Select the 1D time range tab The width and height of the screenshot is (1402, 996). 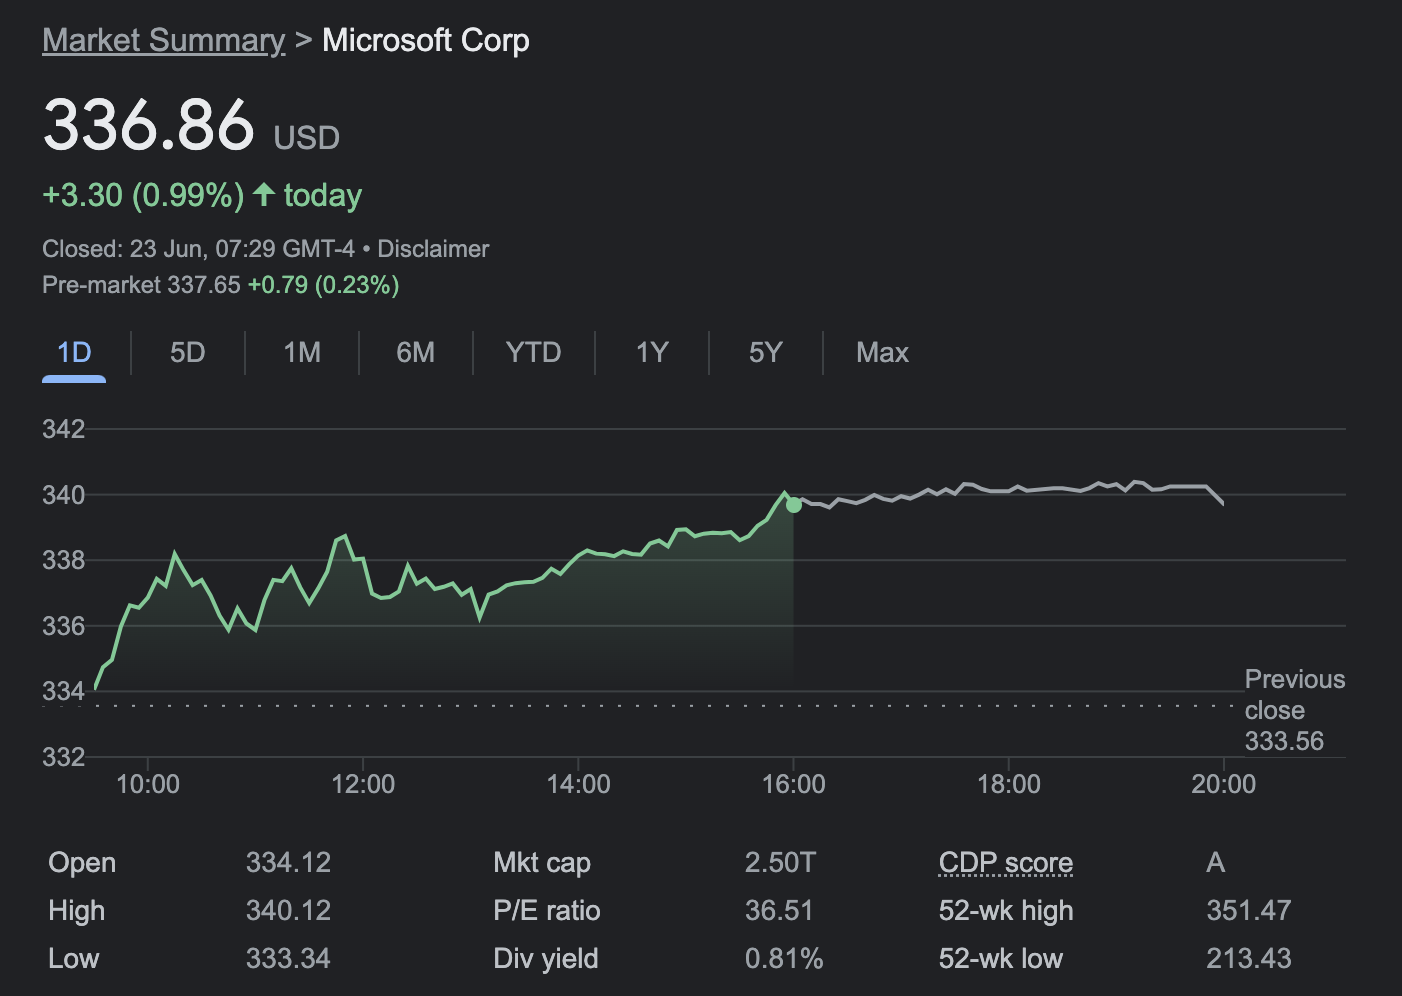tap(74, 353)
